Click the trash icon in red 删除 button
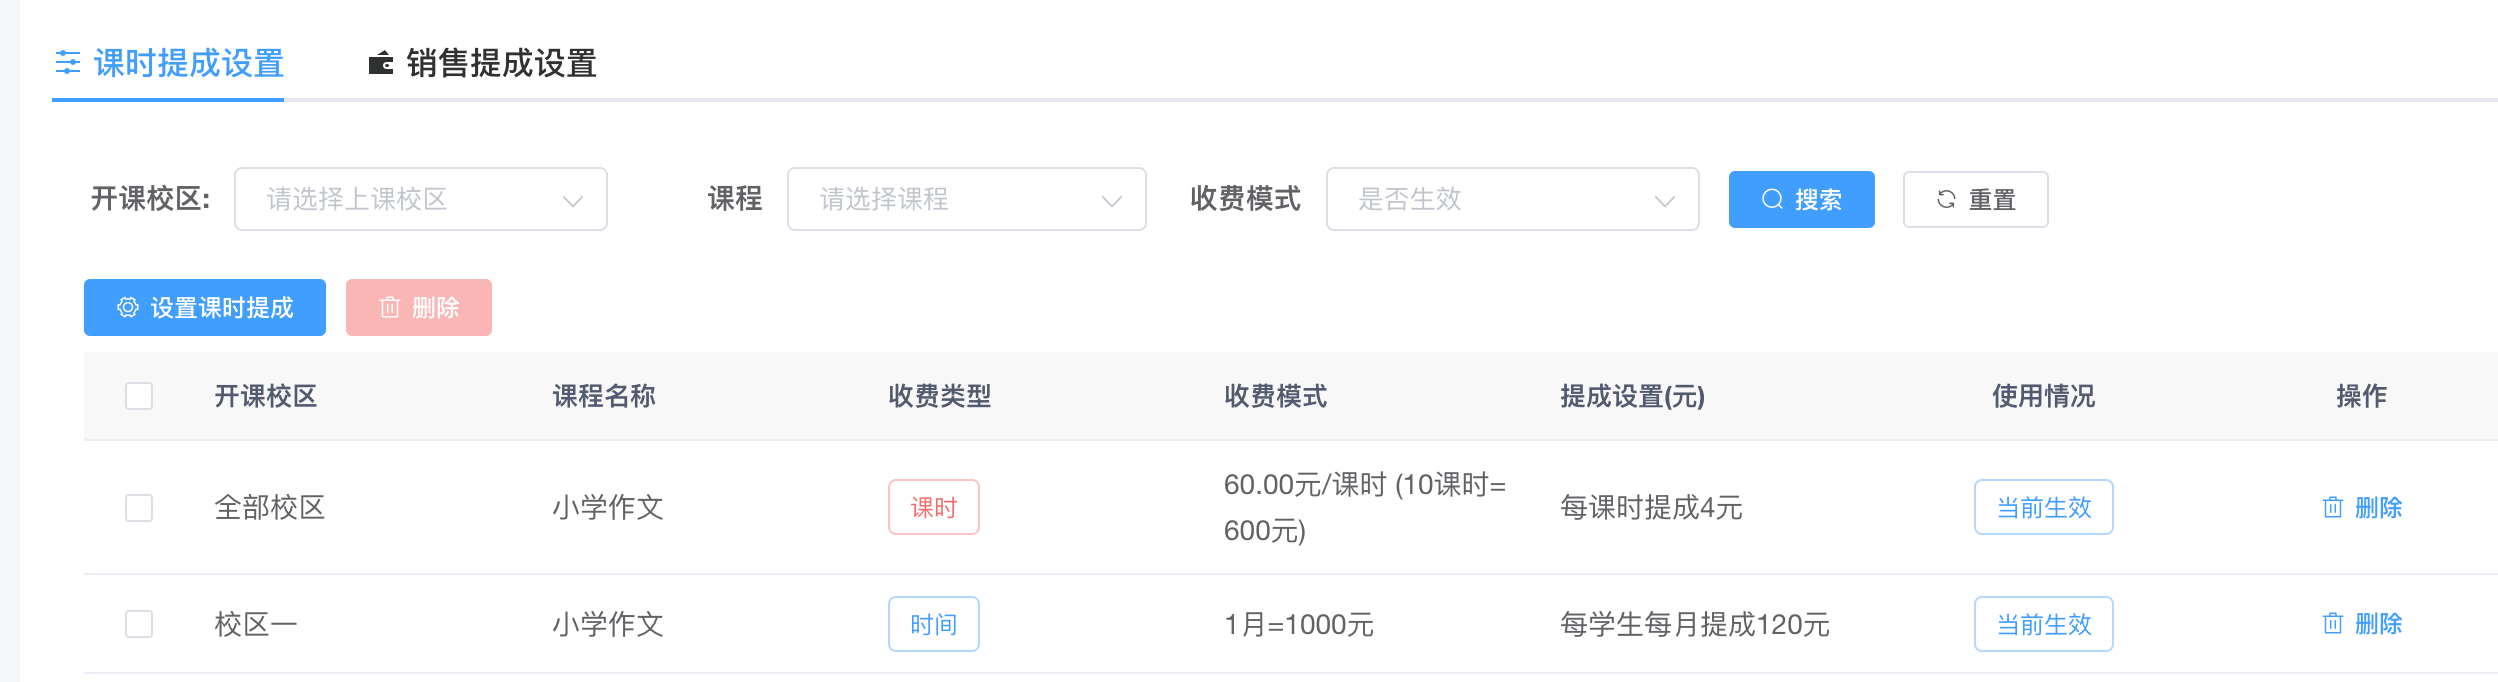This screenshot has width=2498, height=682. 390,307
